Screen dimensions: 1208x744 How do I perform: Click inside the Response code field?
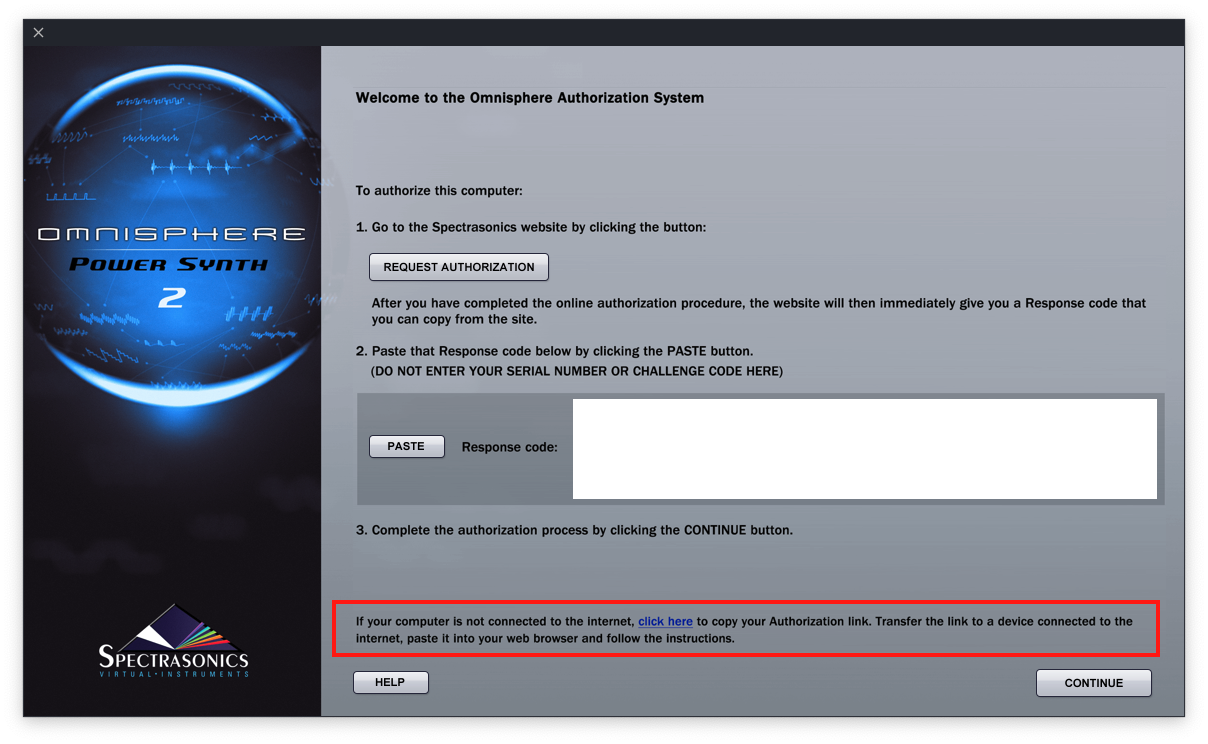coord(864,449)
